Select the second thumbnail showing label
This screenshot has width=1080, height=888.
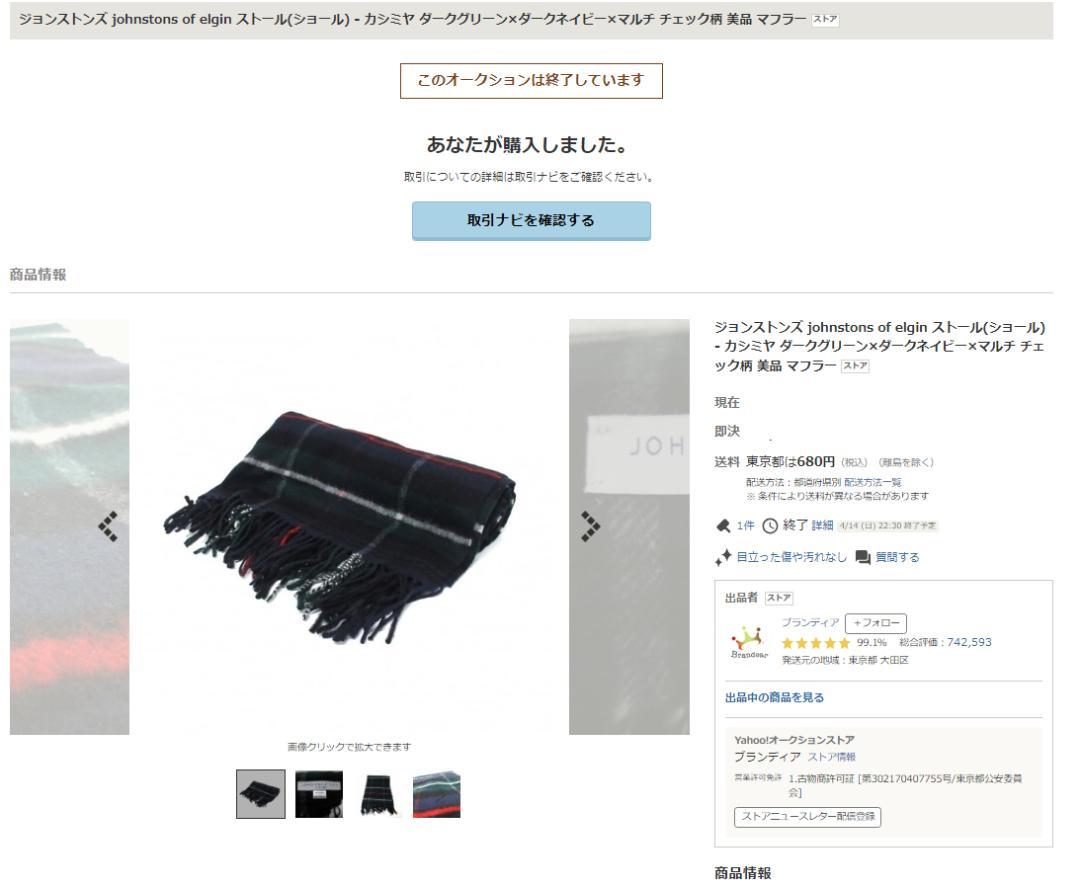319,794
